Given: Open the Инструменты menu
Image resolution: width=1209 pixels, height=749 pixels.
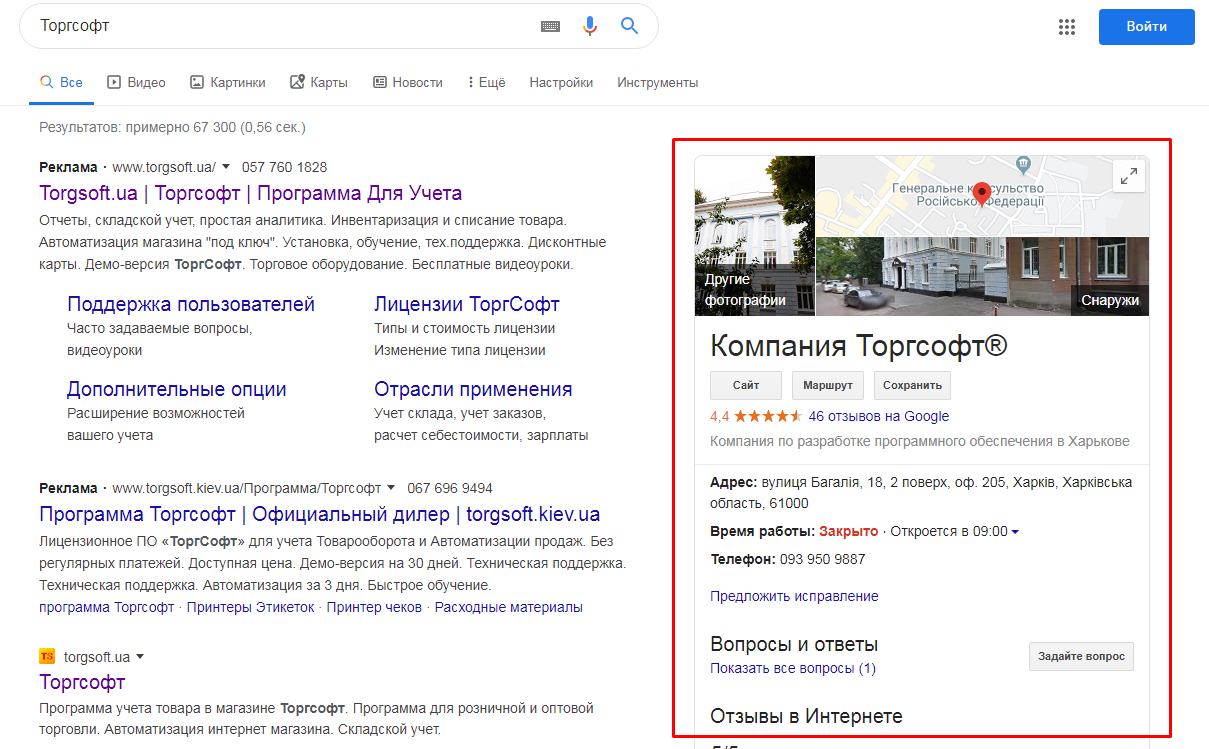Looking at the screenshot, I should [x=657, y=83].
